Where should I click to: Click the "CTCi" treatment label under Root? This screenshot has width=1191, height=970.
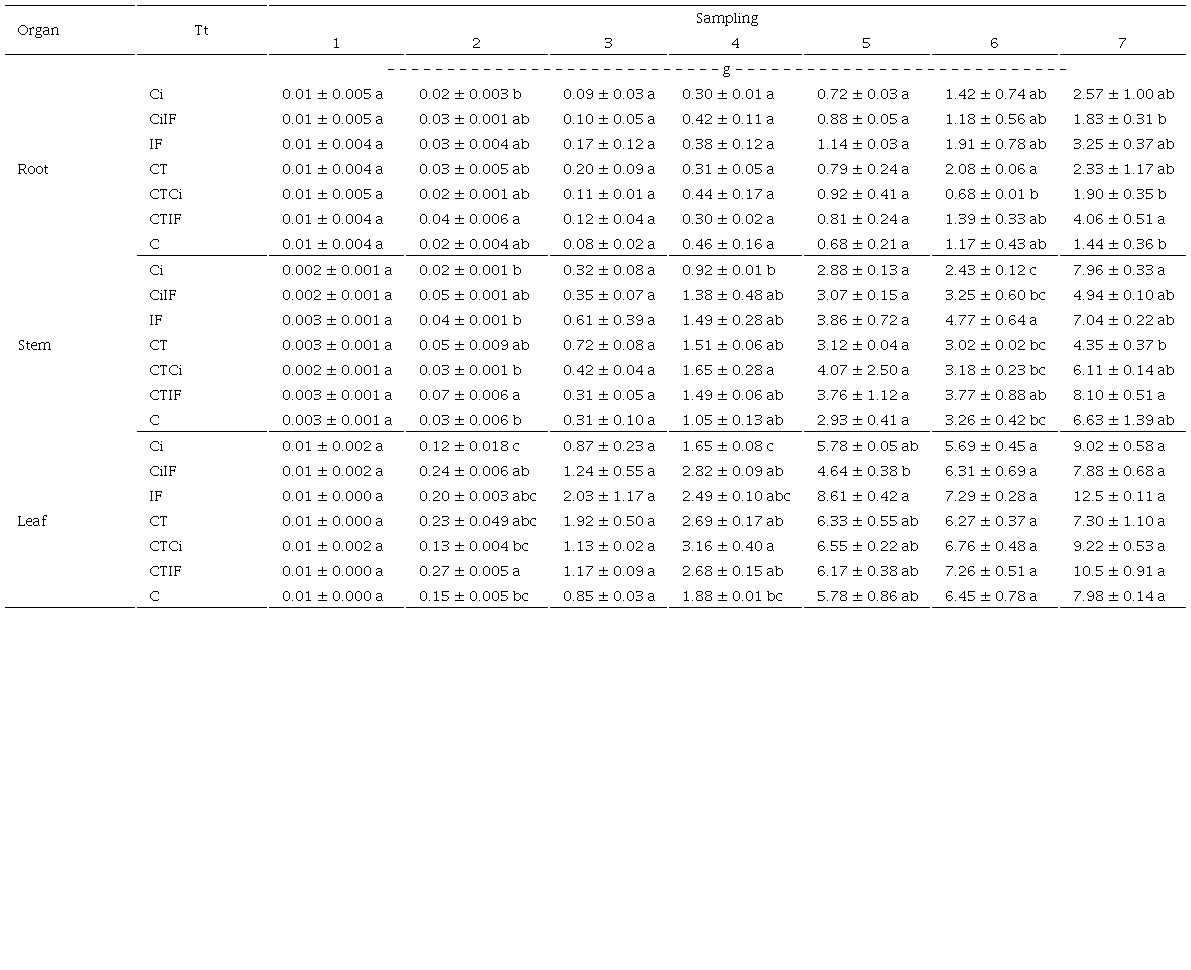coord(165,194)
